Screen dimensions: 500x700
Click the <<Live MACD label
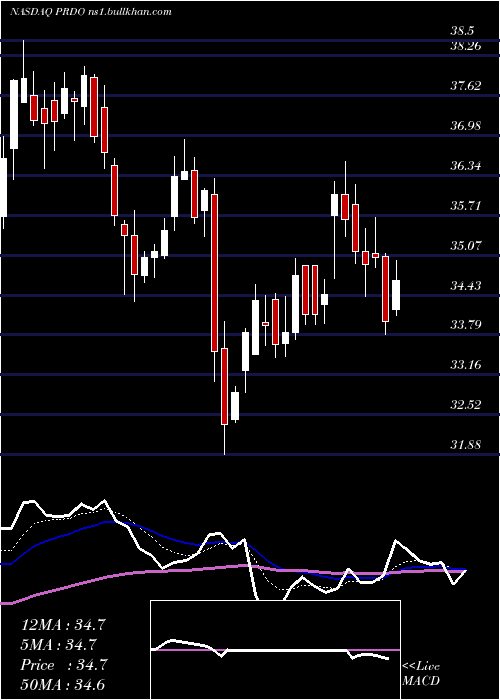point(421,673)
